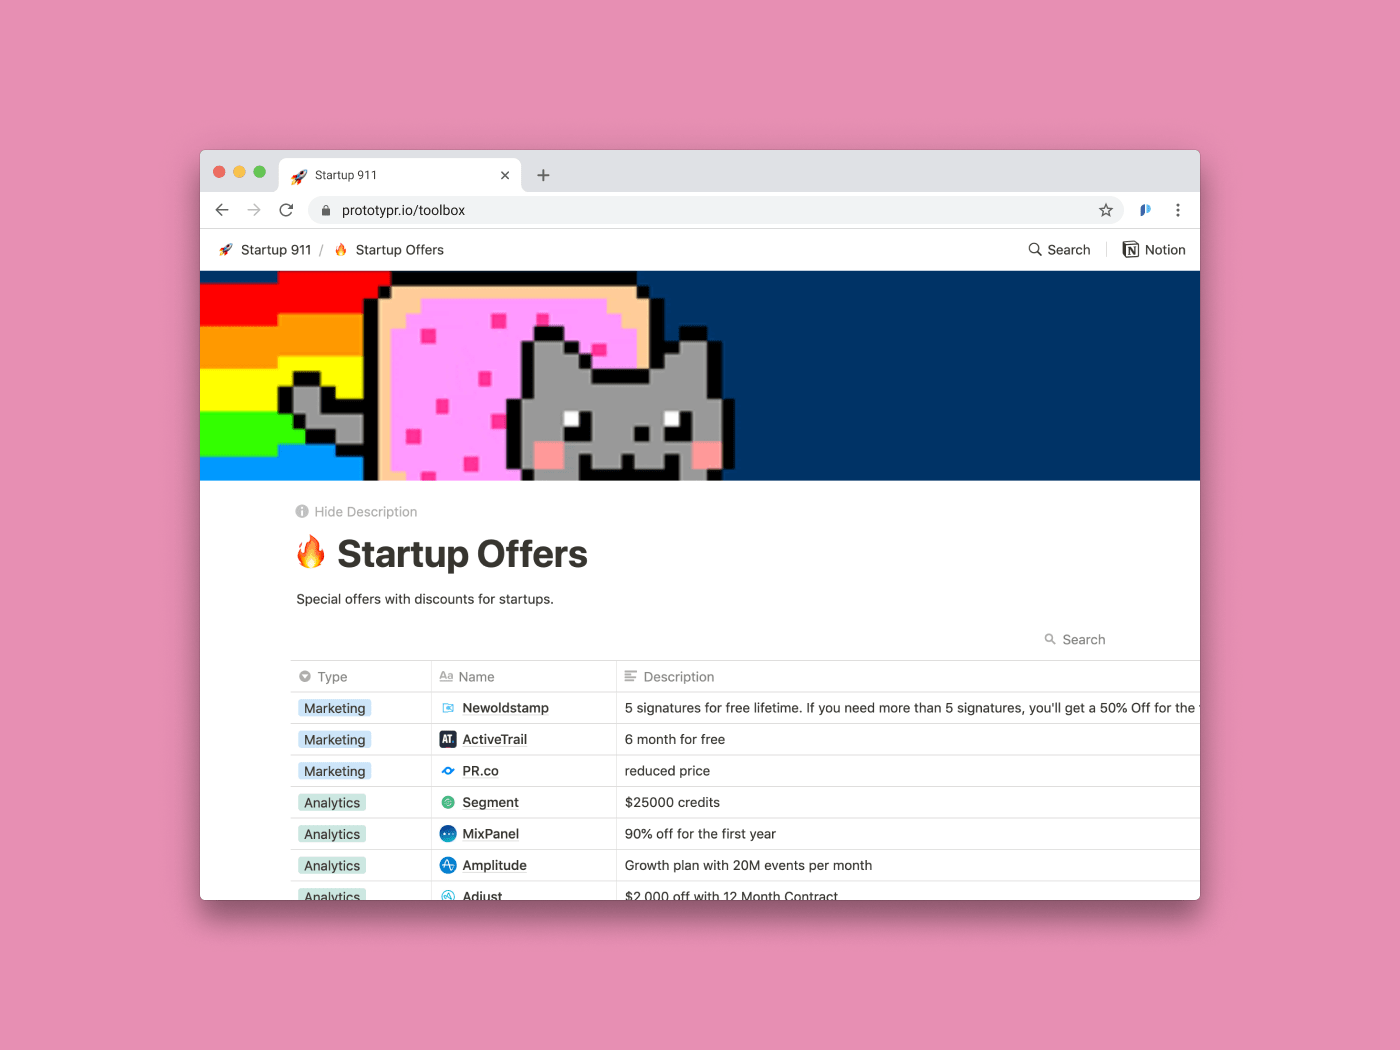The height and width of the screenshot is (1050, 1400).
Task: Open a new tab with plus button
Action: [543, 175]
